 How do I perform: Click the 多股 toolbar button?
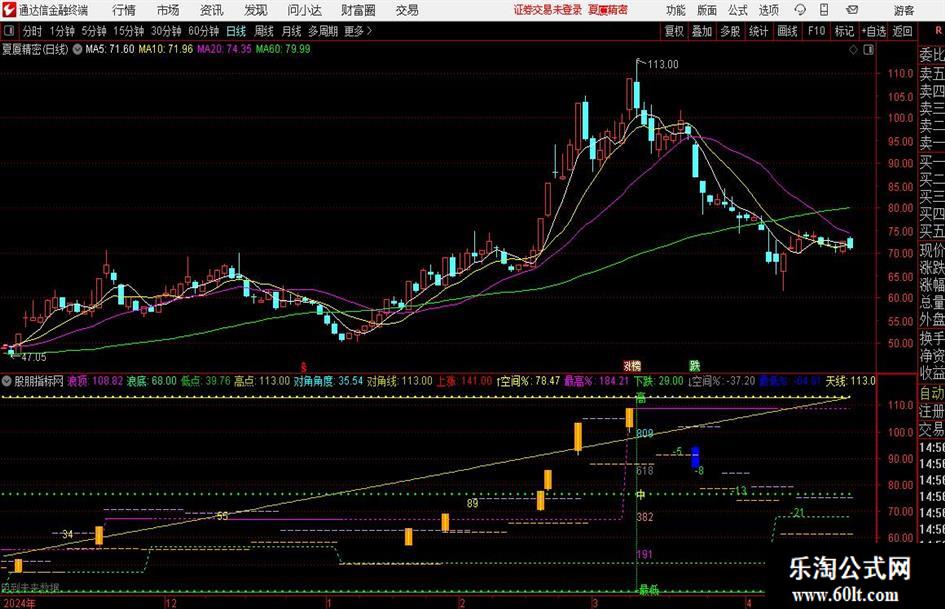(x=730, y=31)
